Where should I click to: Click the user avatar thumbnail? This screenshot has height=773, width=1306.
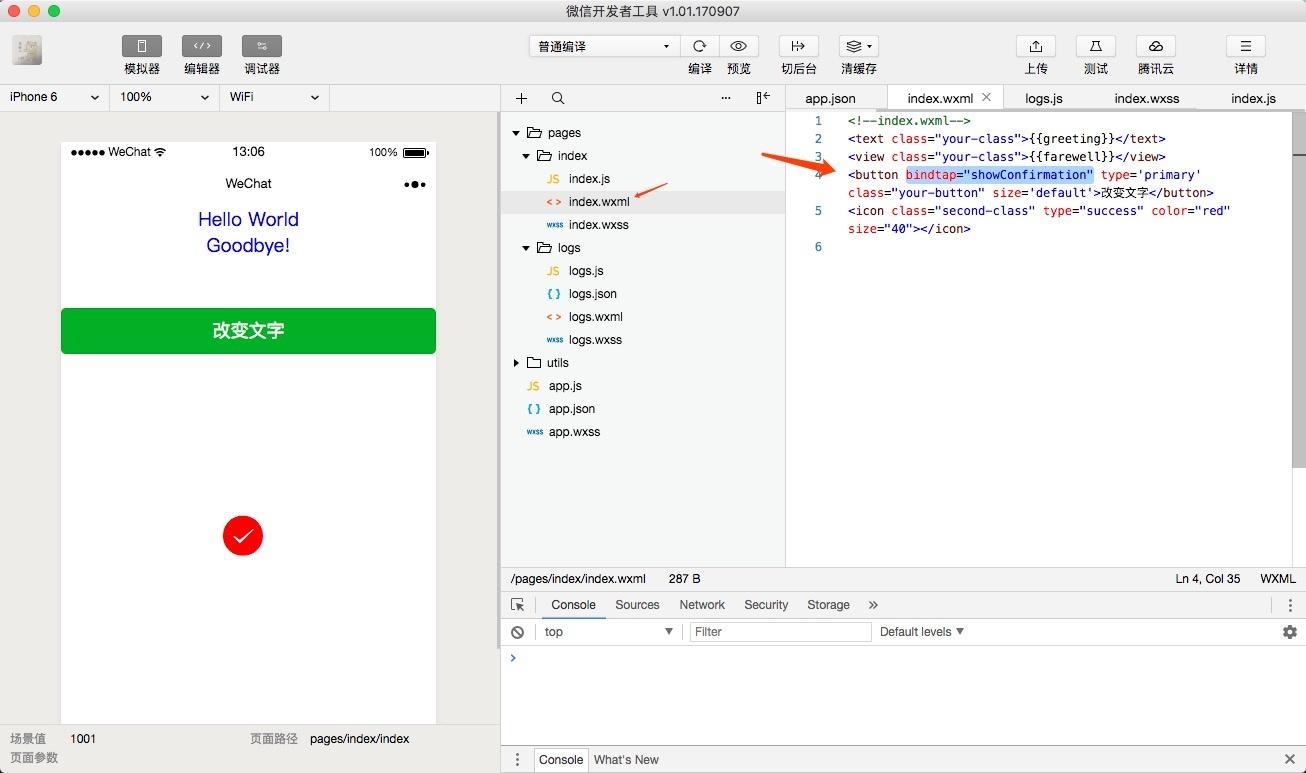(x=27, y=51)
